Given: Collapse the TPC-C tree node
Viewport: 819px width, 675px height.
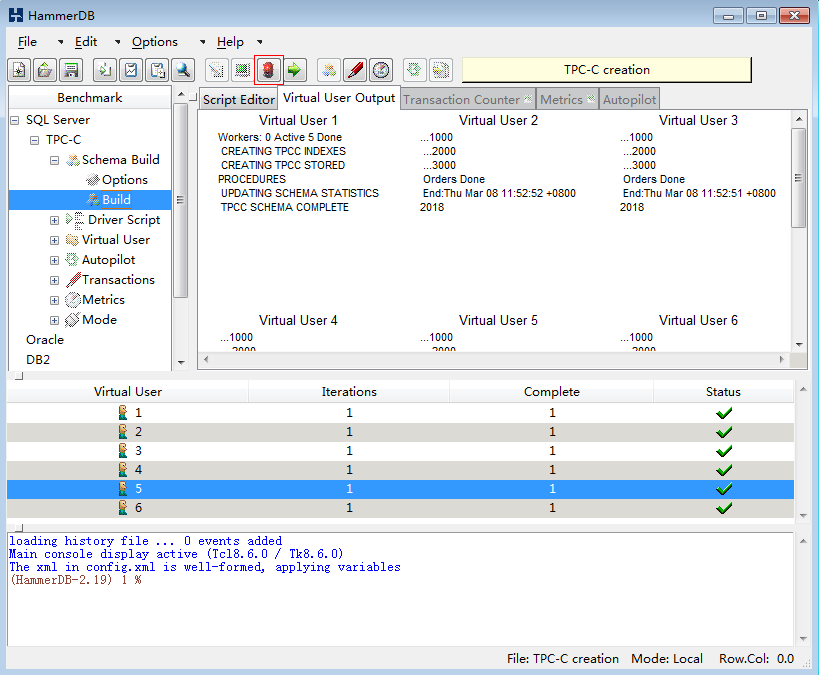Looking at the screenshot, I should [34, 140].
